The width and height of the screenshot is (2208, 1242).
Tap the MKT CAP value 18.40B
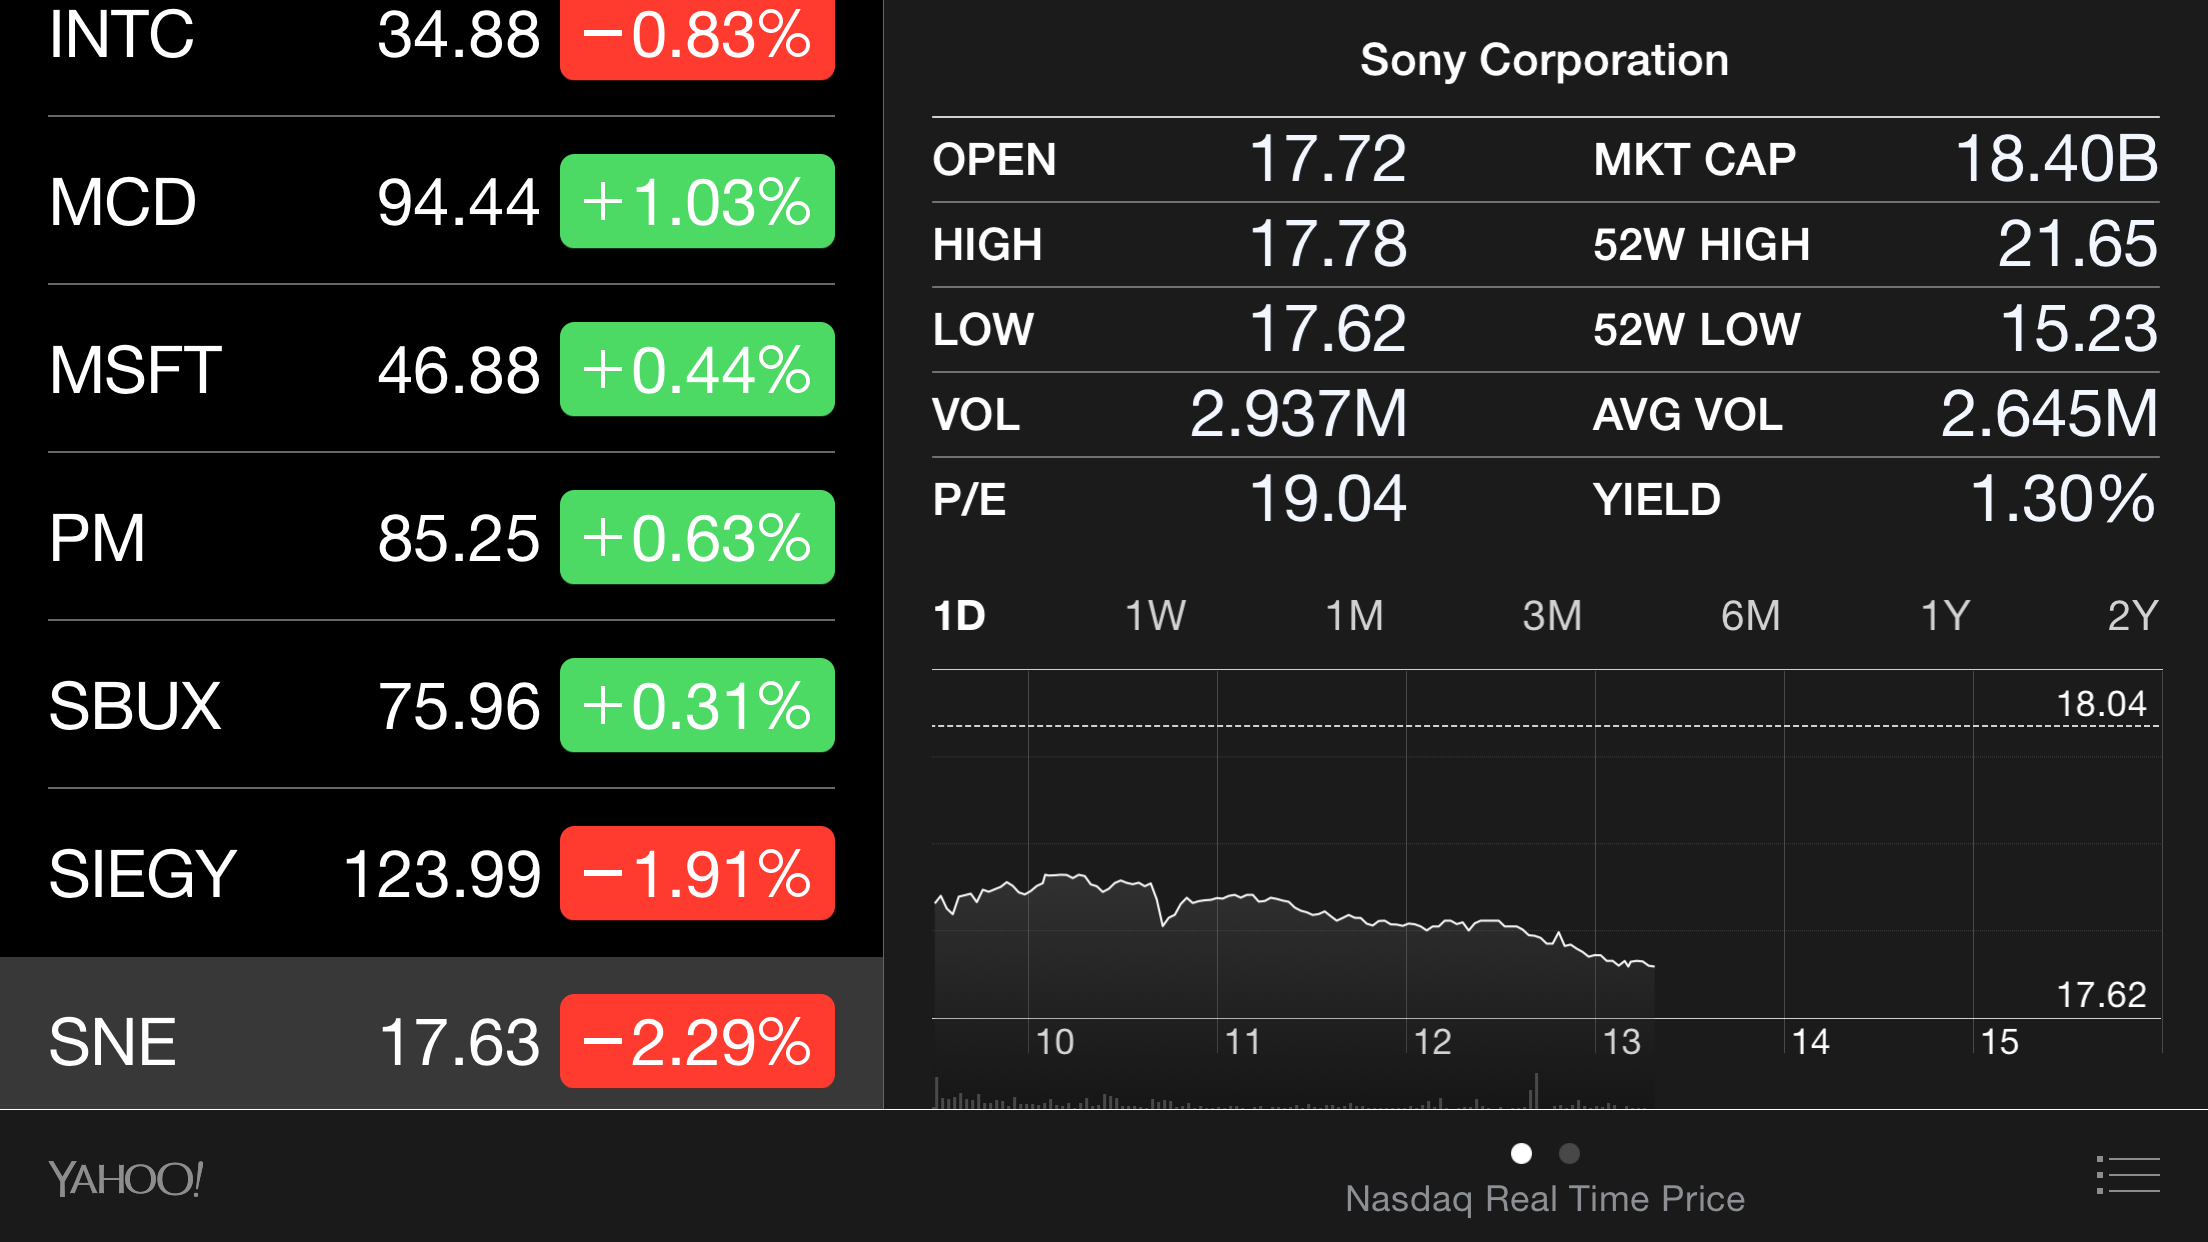pos(2057,159)
